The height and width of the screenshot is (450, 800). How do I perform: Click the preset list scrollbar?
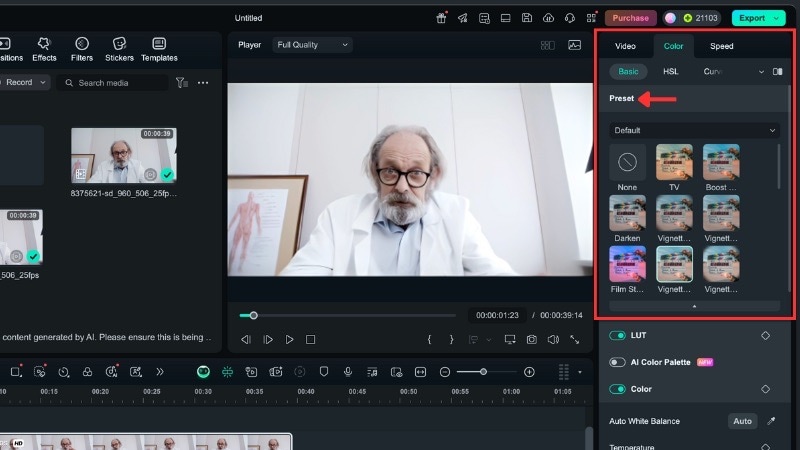coord(779,166)
